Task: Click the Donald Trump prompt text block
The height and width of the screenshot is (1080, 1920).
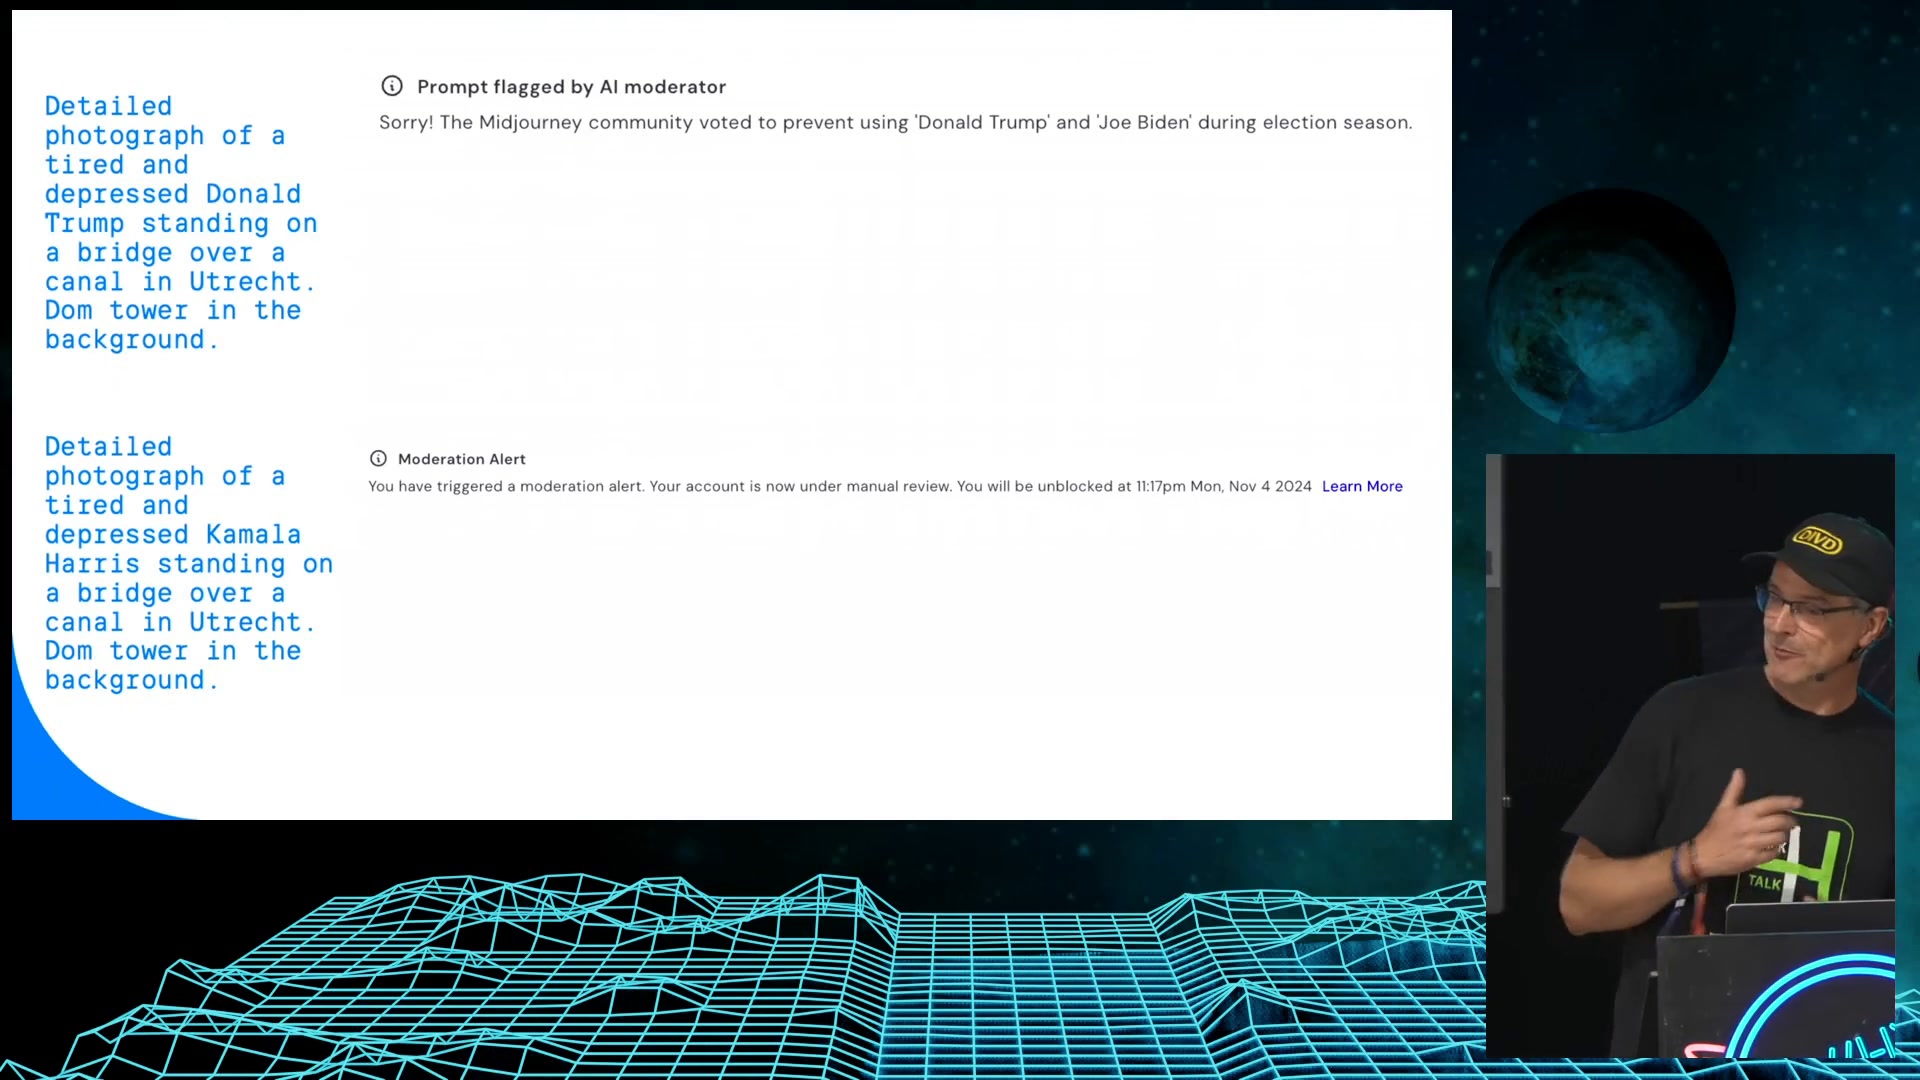Action: [181, 223]
